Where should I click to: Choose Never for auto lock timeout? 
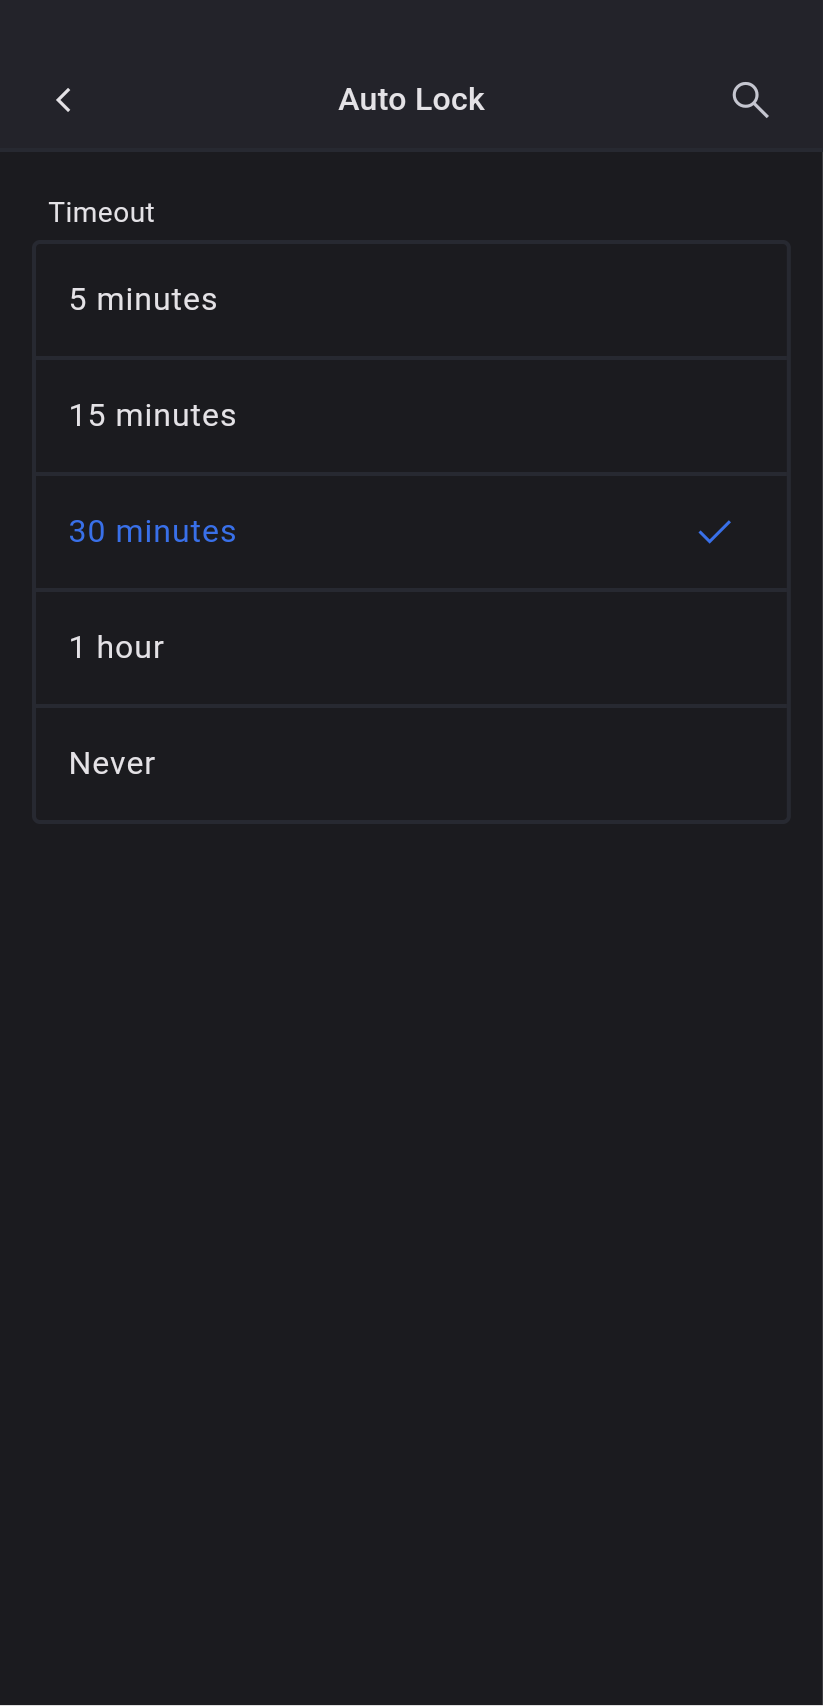[411, 764]
